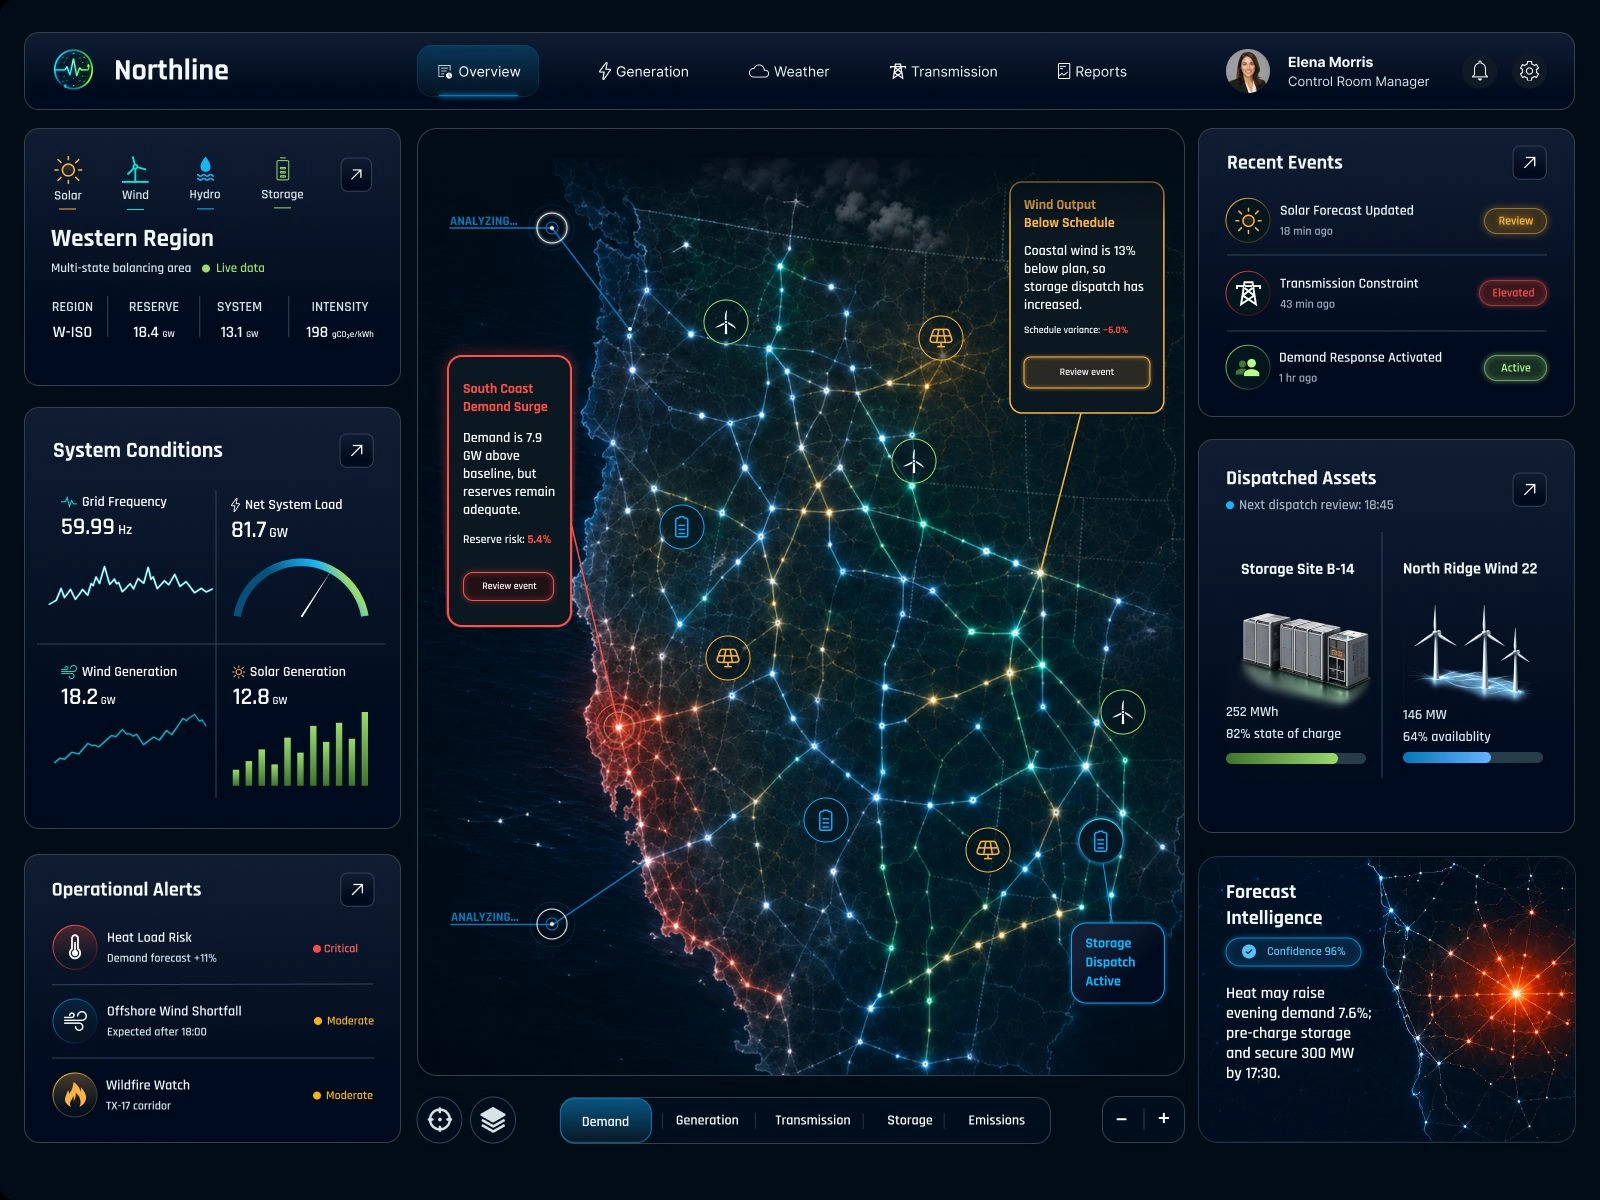Screen dimensions: 1600x1200
Task: Click the Net System Load gauge
Action: [301, 589]
